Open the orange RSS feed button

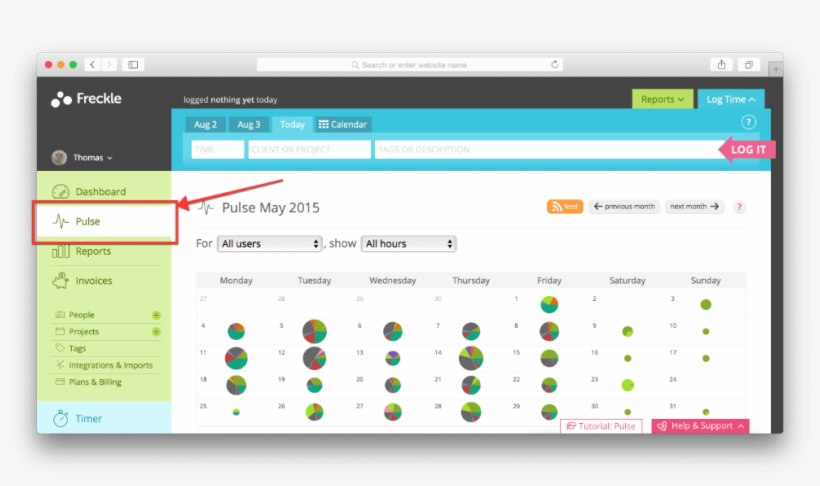point(565,207)
